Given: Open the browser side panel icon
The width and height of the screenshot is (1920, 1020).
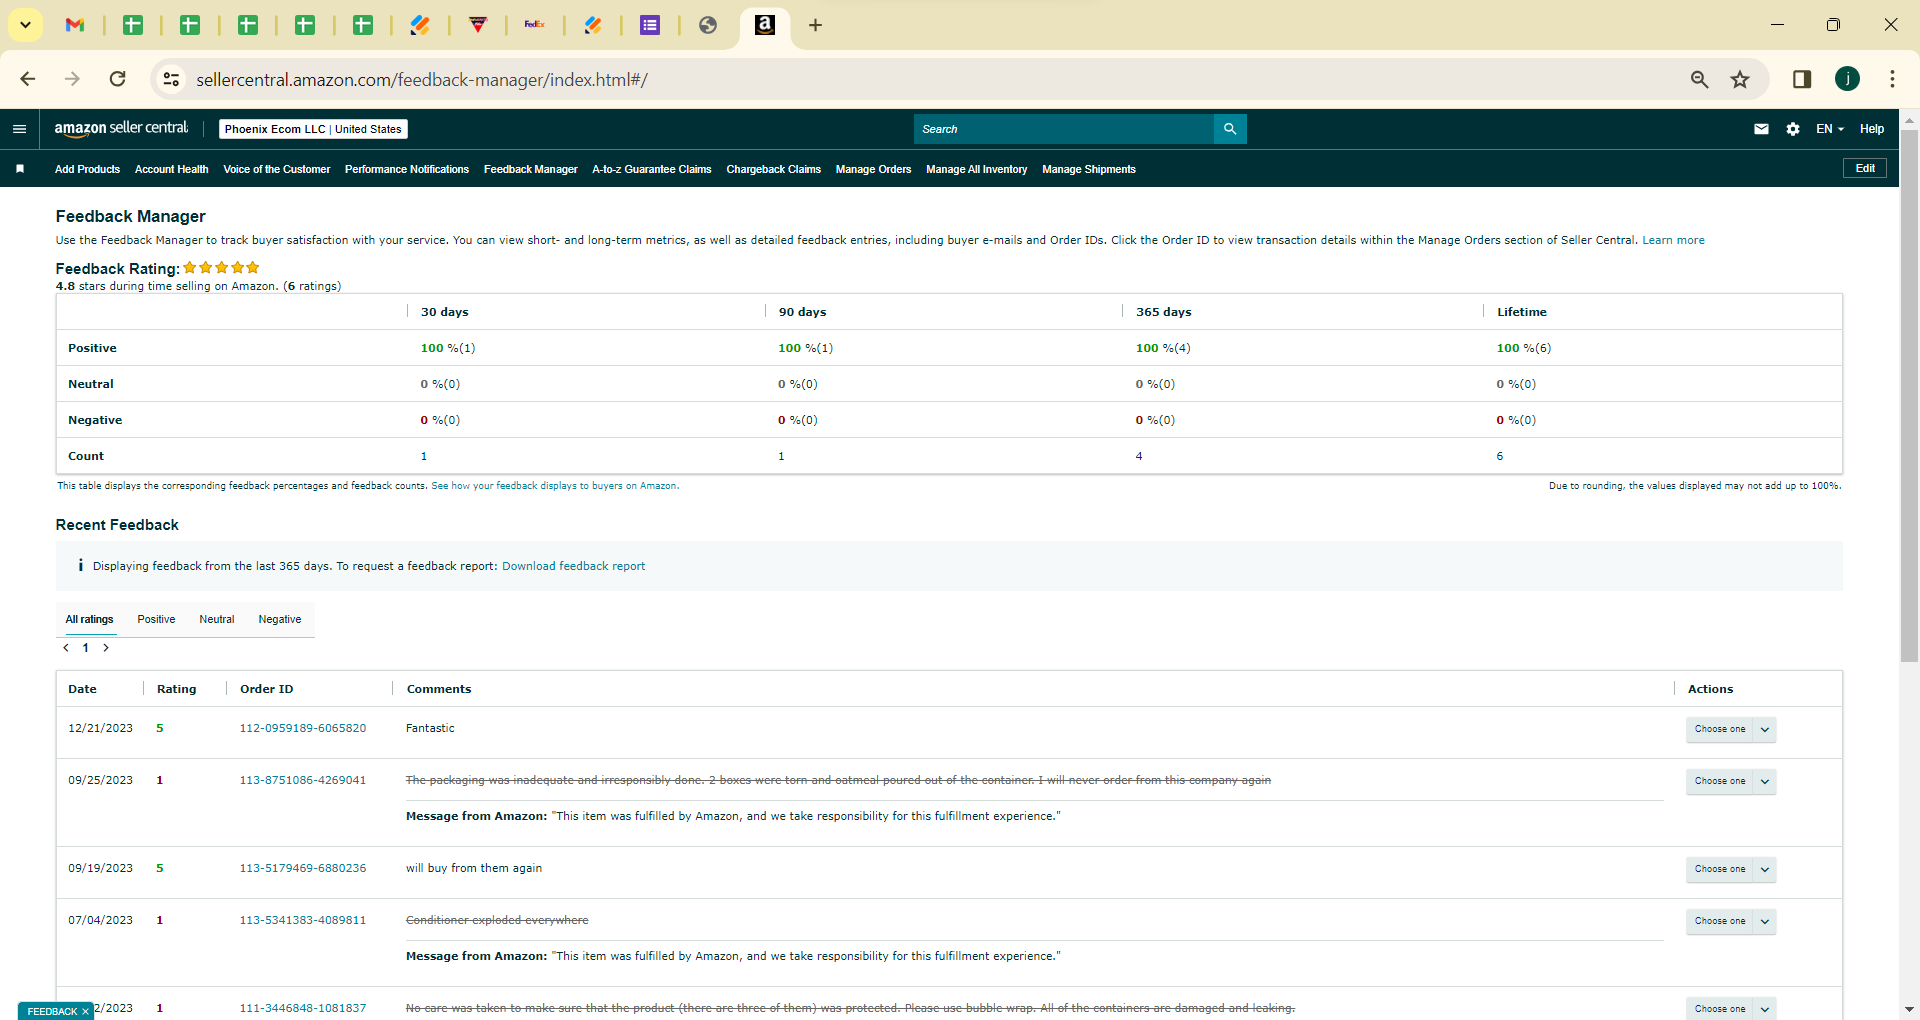Looking at the screenshot, I should (x=1802, y=79).
